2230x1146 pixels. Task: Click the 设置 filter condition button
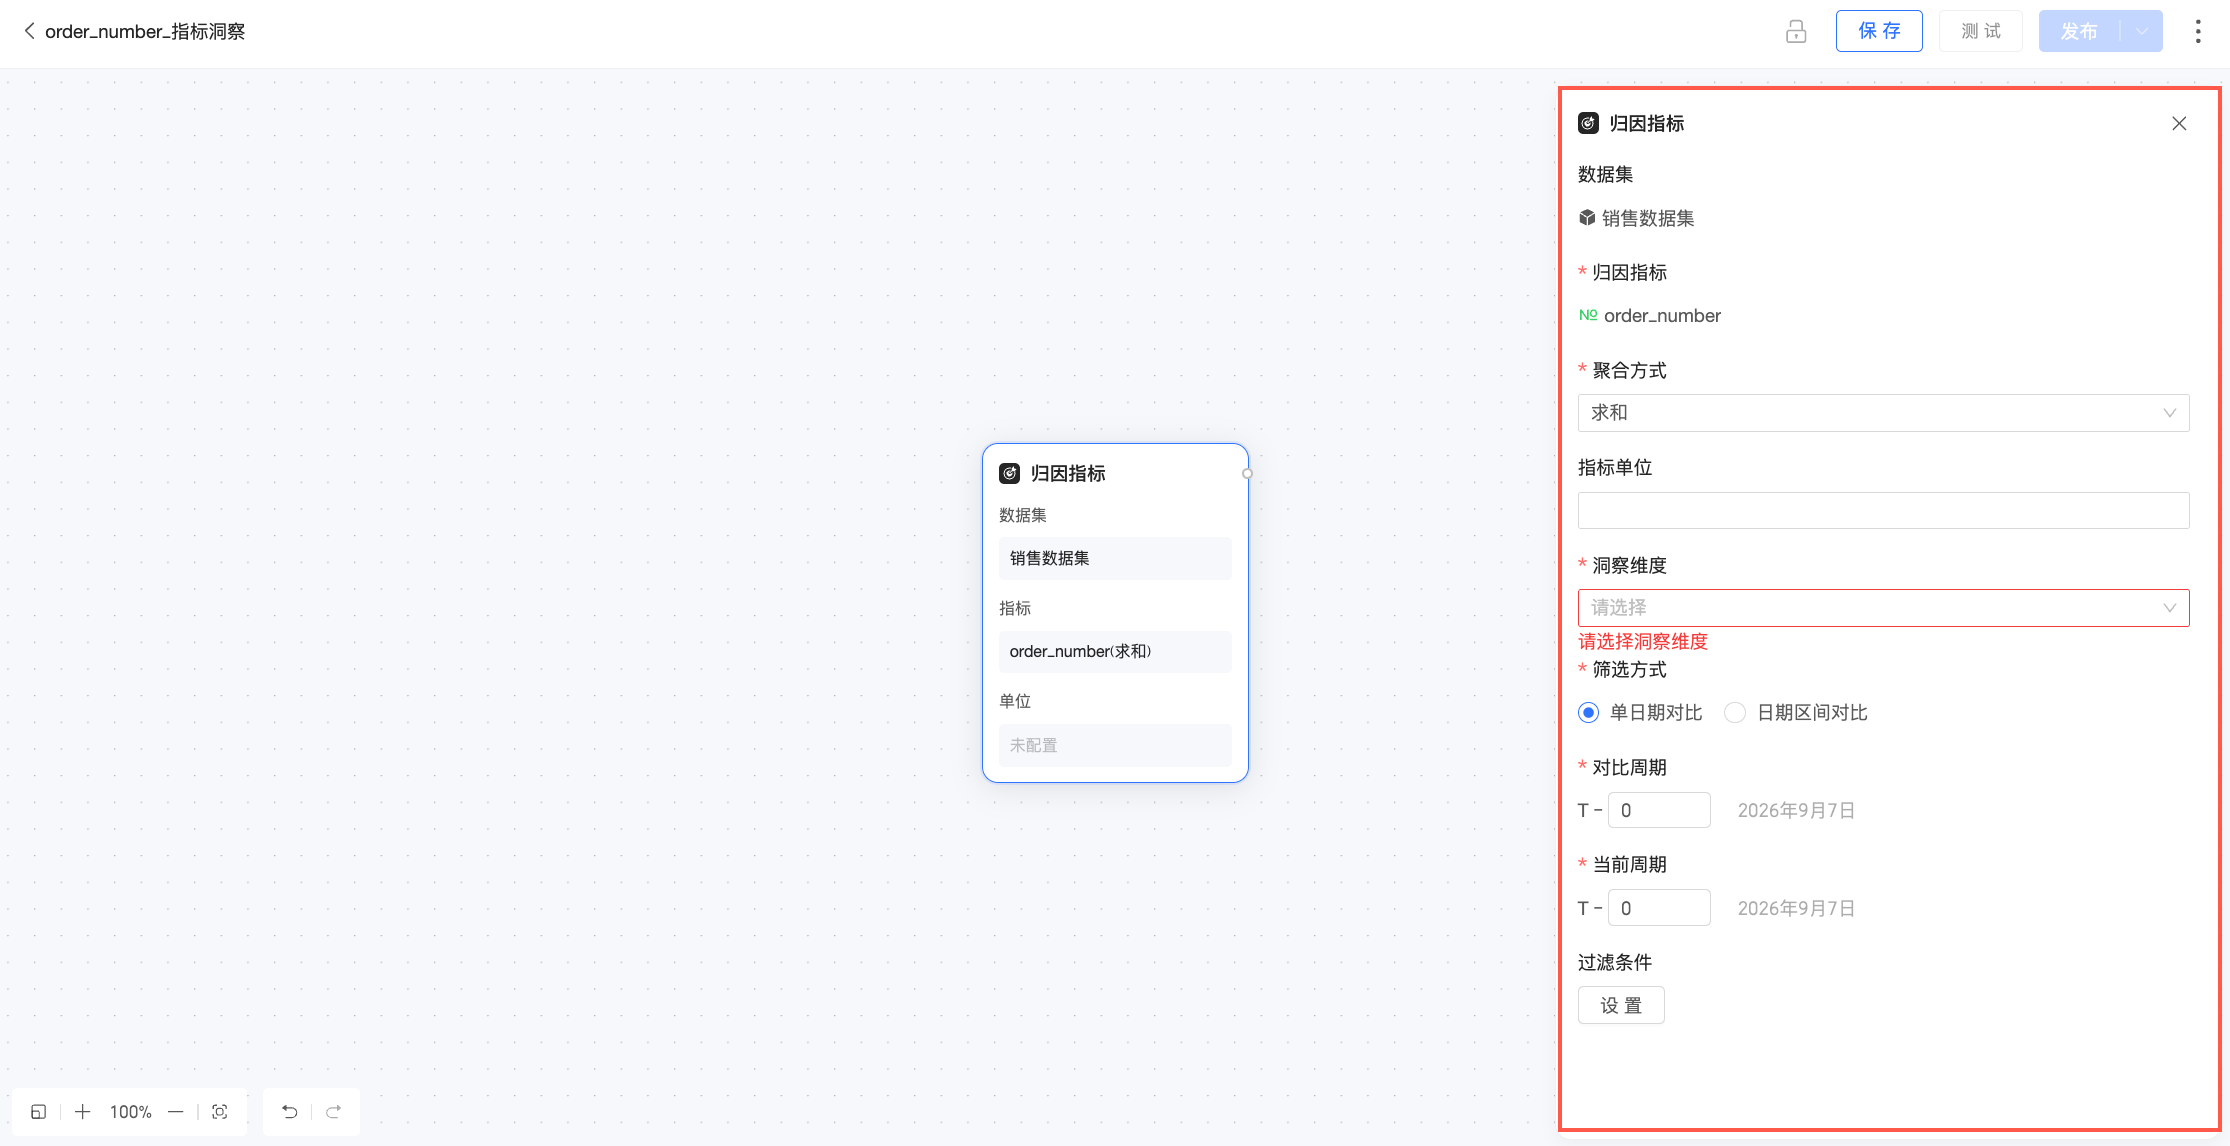point(1621,1005)
